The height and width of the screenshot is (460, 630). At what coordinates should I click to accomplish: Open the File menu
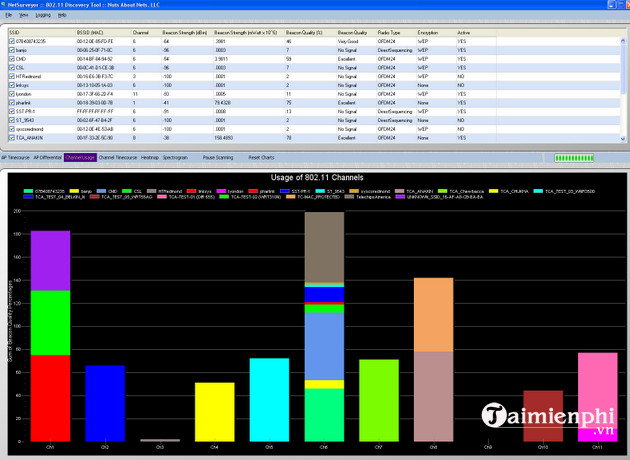click(8, 15)
